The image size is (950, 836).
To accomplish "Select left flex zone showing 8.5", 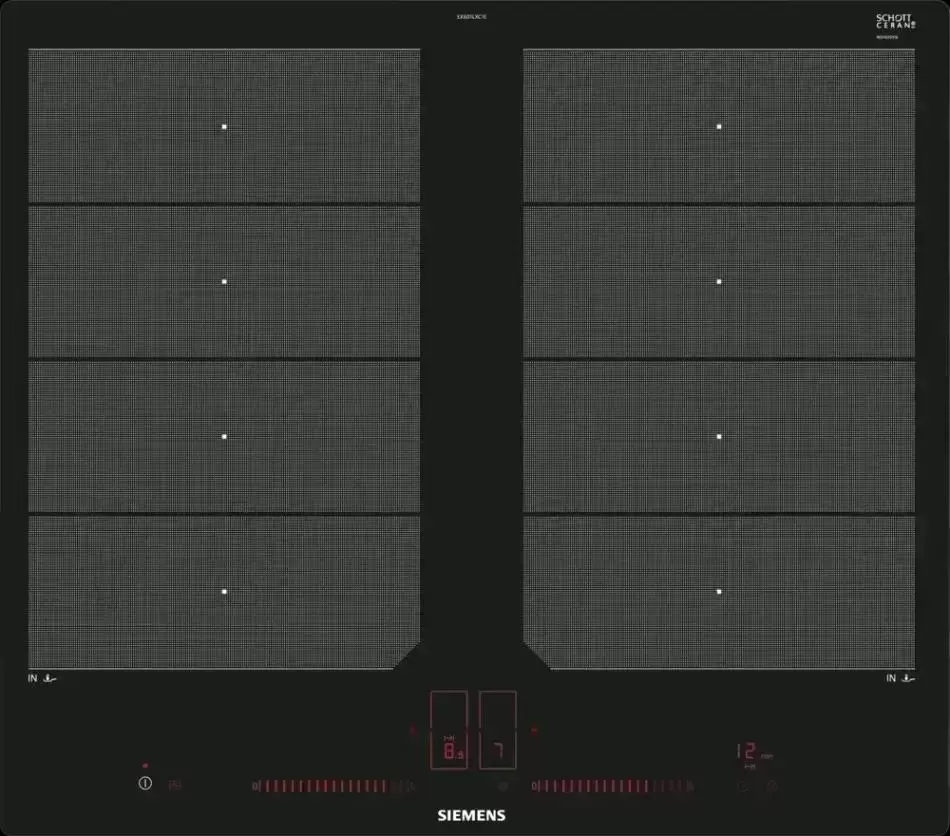I will (x=449, y=730).
